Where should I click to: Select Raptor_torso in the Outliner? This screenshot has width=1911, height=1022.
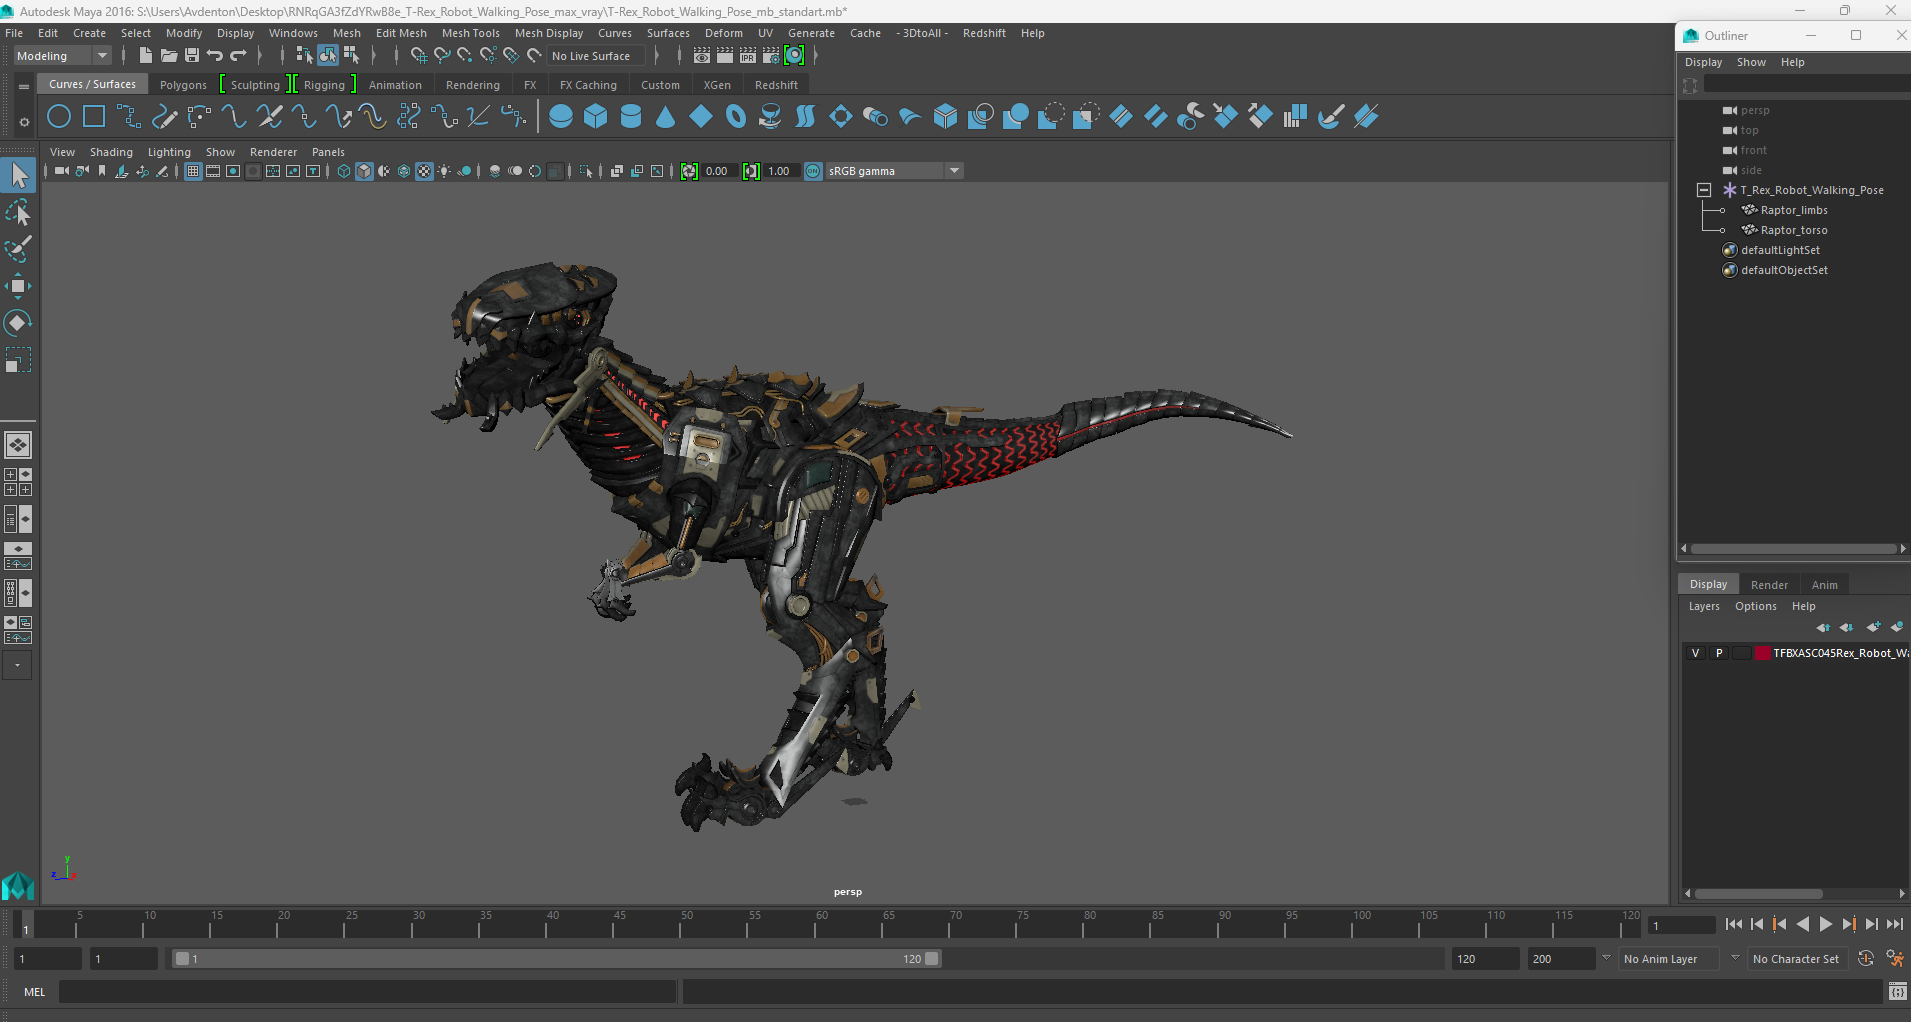(x=1793, y=230)
